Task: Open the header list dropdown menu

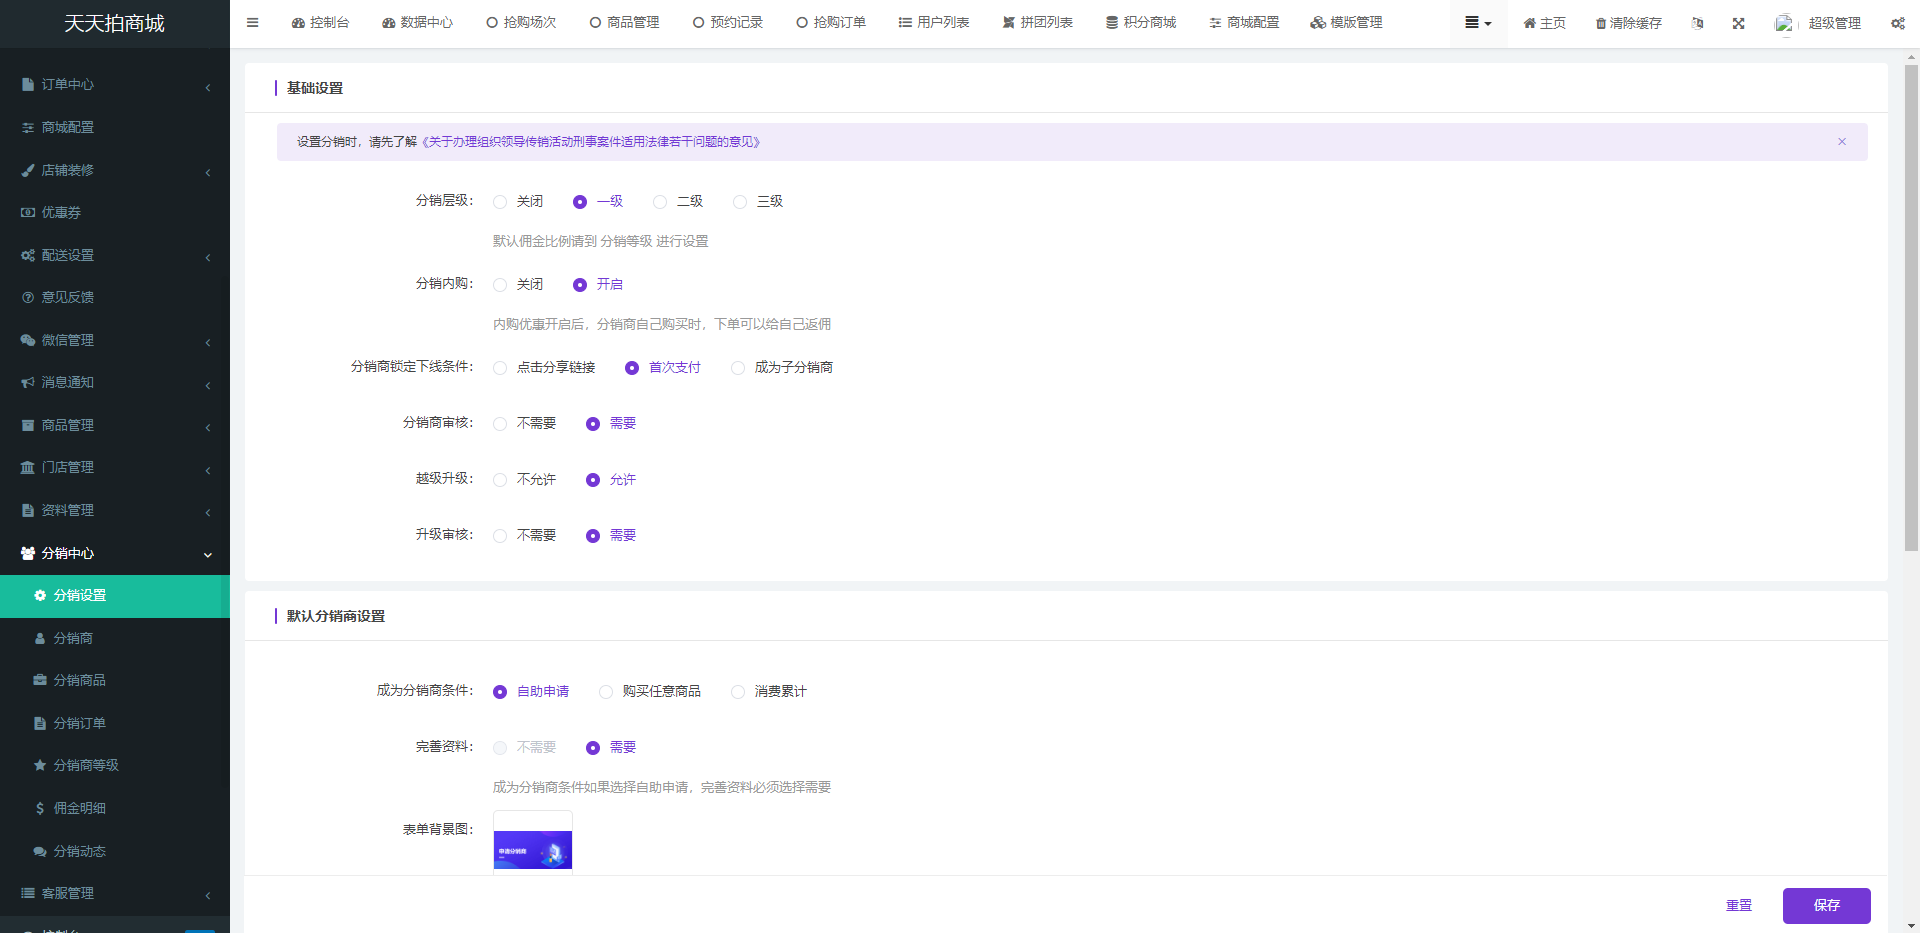Action: click(1477, 23)
